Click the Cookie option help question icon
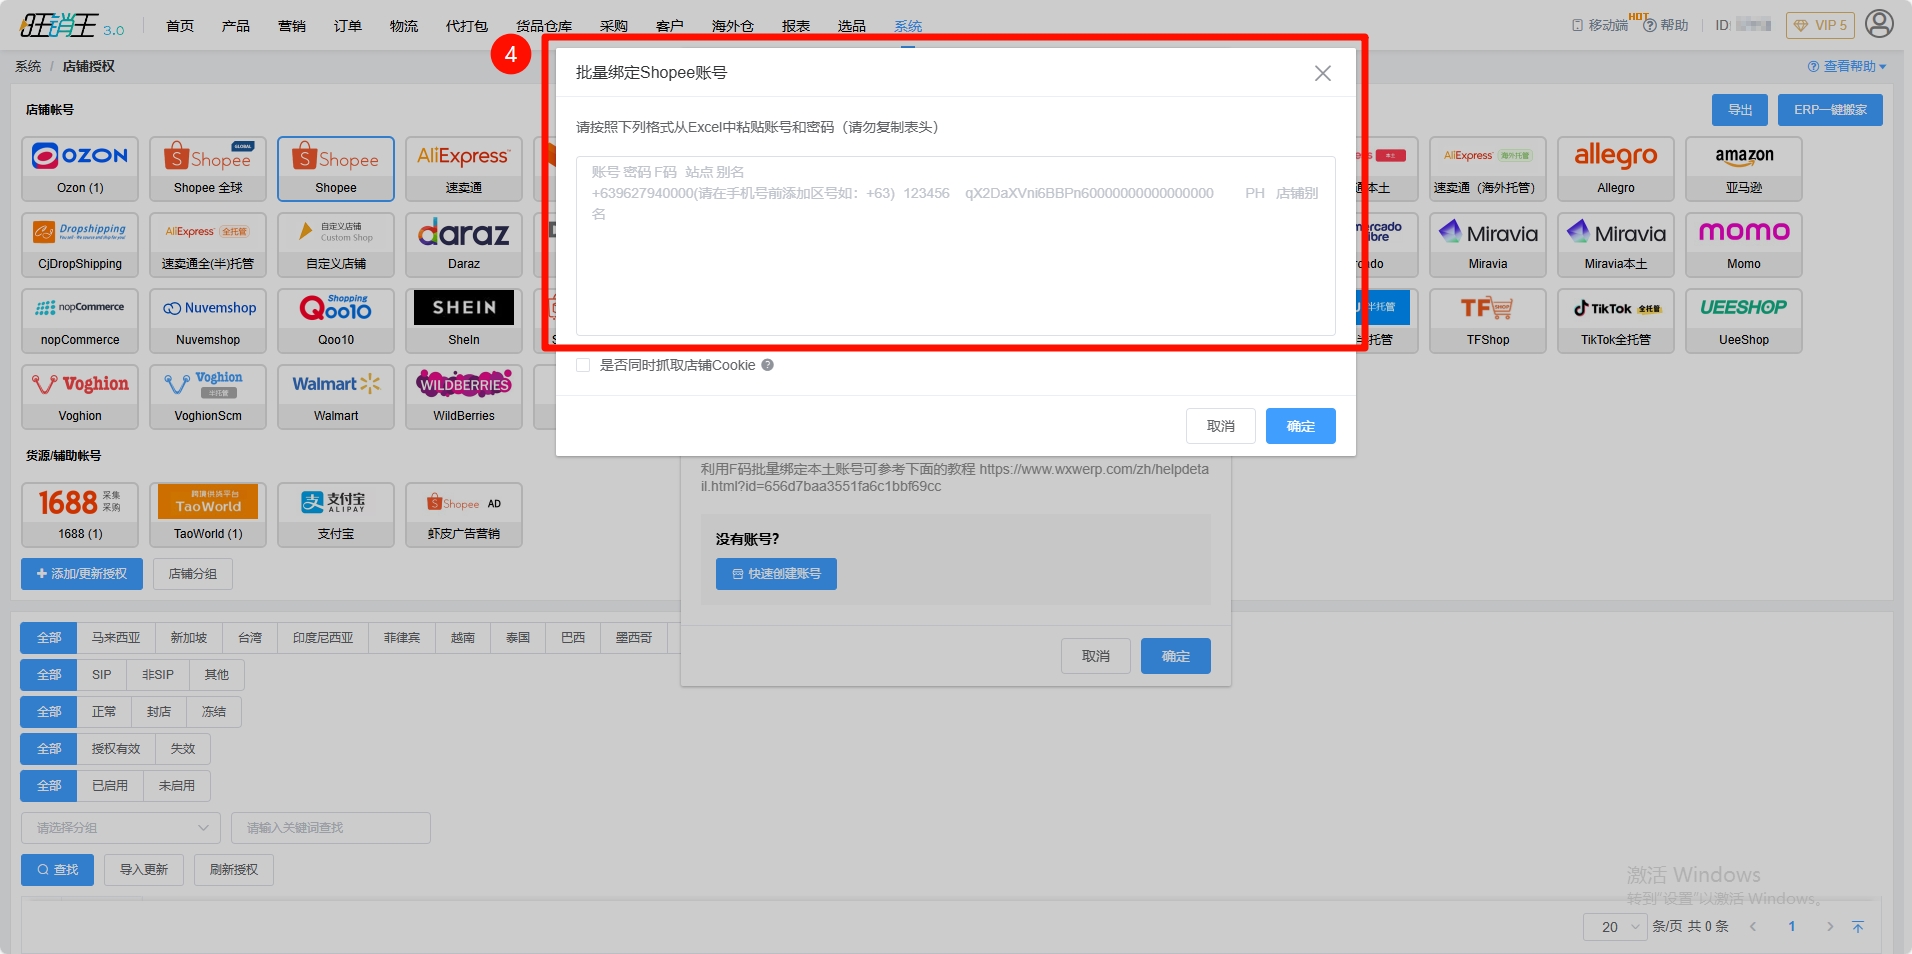 coord(768,365)
